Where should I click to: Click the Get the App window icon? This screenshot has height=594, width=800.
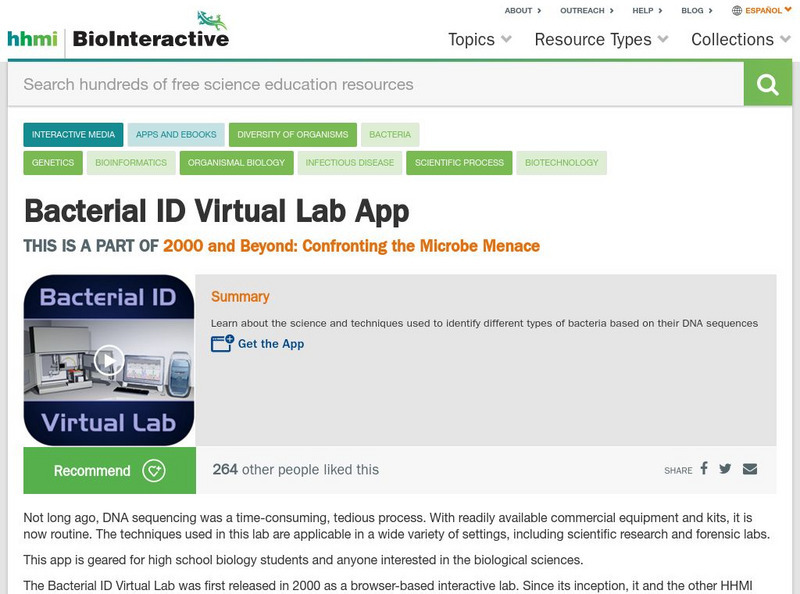(x=222, y=343)
